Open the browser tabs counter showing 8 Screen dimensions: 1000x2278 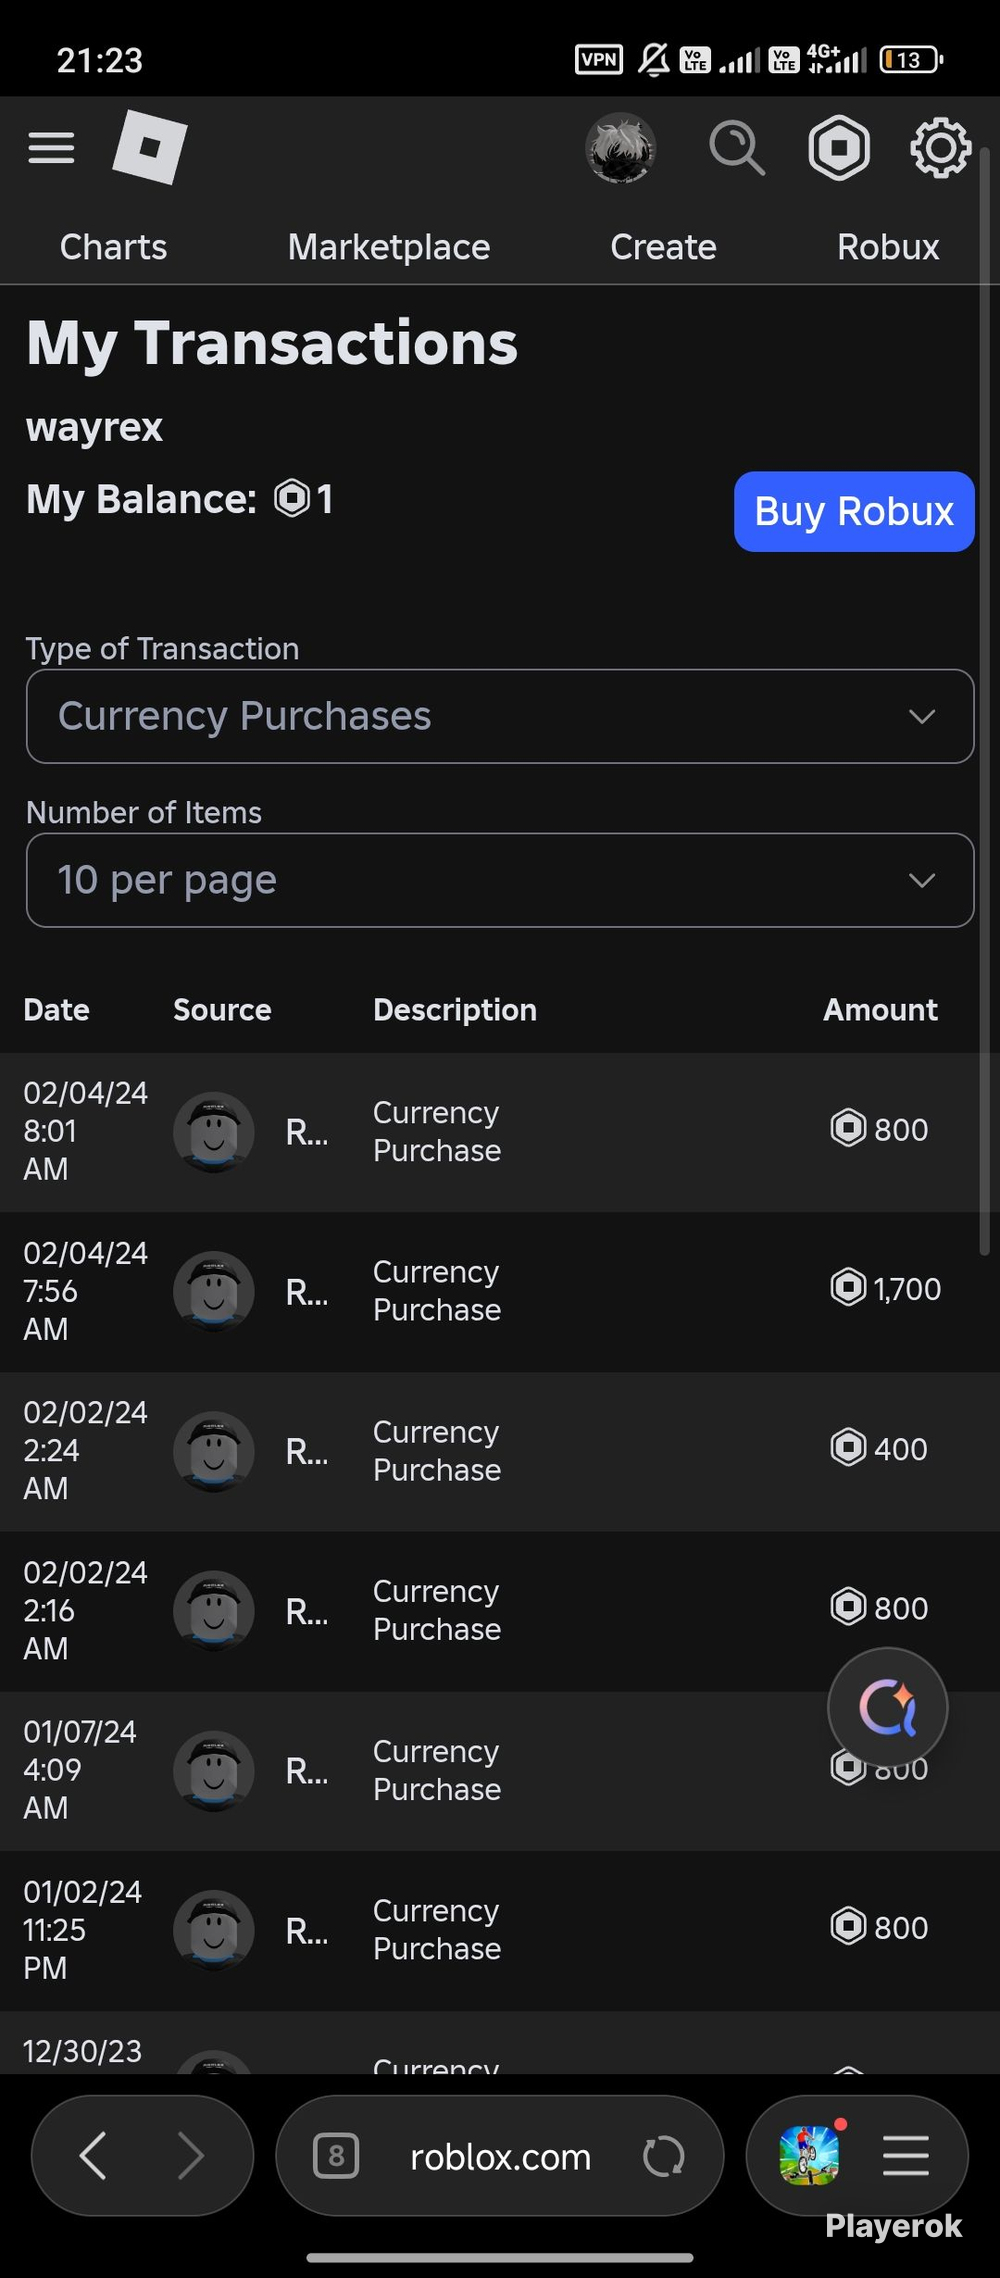336,2156
